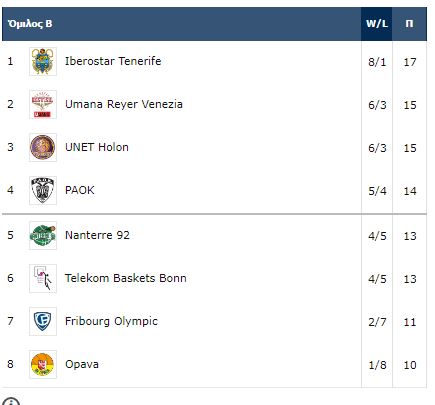Open the UNET Holon round logo
This screenshot has height=405, width=435.
pyautogui.click(x=43, y=147)
